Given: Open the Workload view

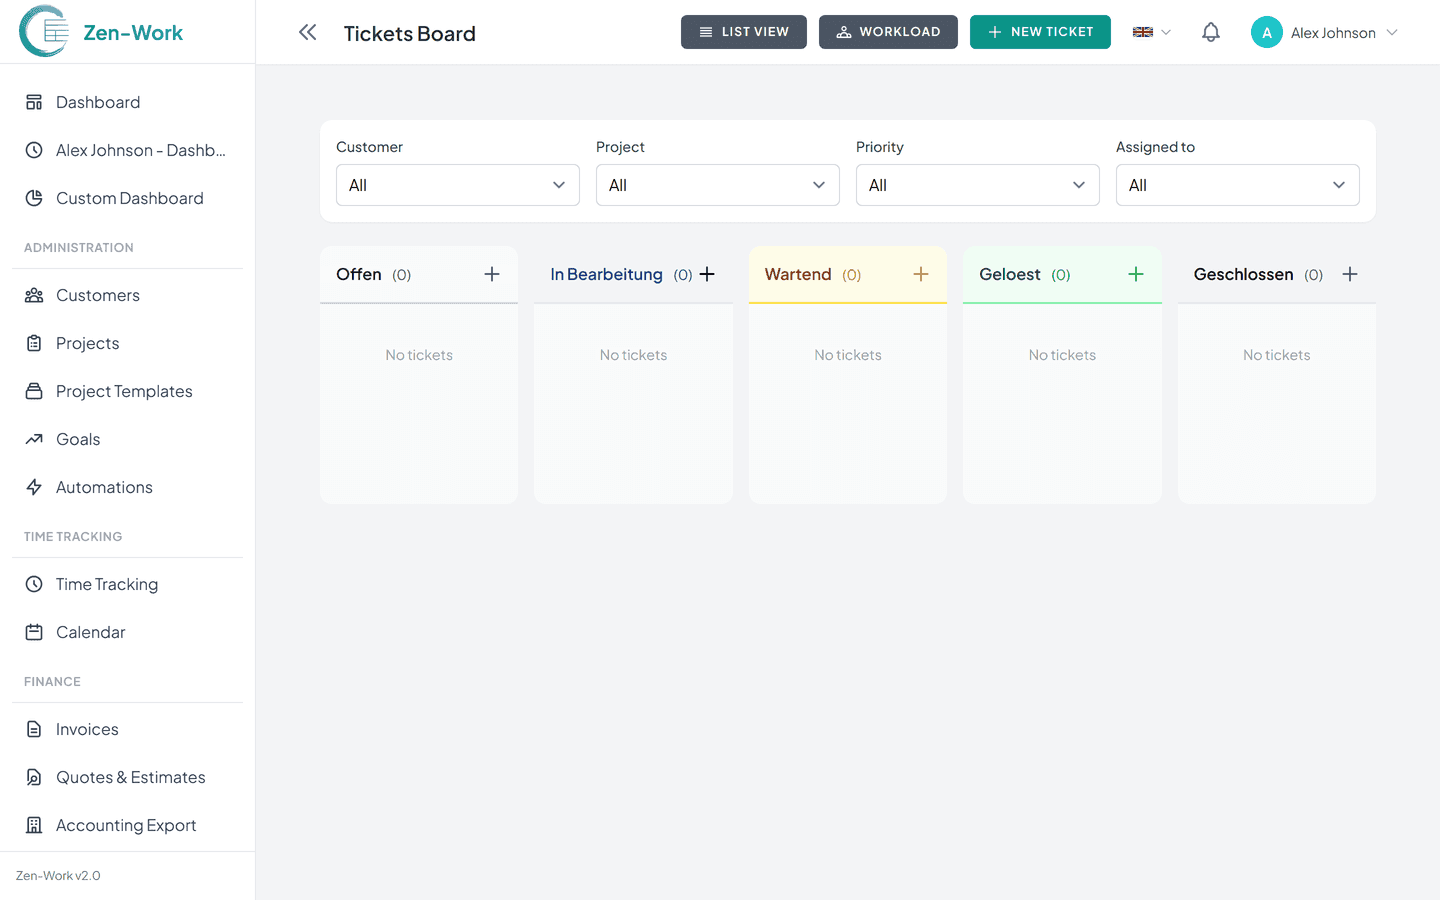Looking at the screenshot, I should (x=888, y=32).
